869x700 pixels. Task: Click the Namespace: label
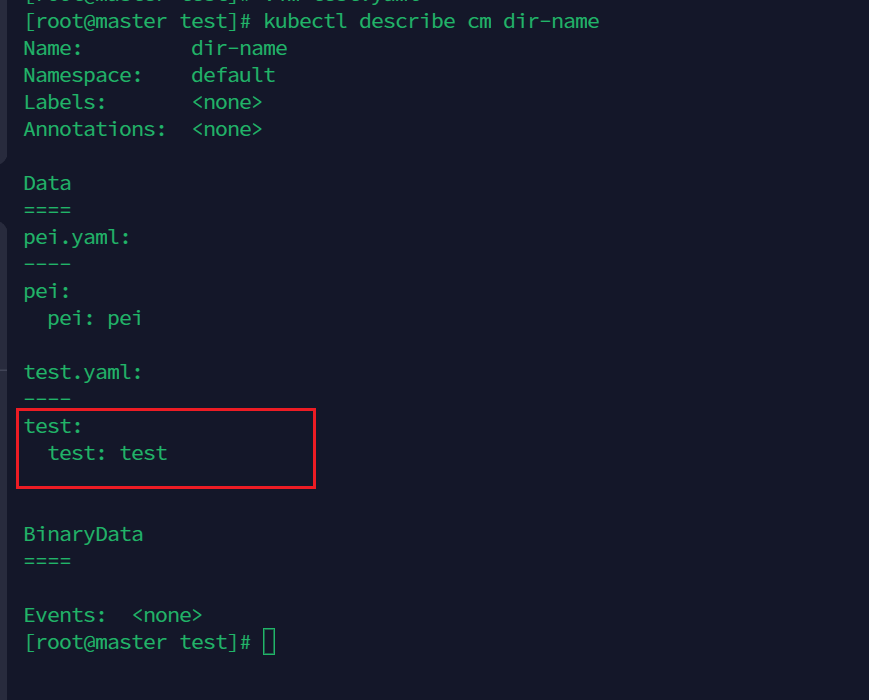click(x=83, y=75)
